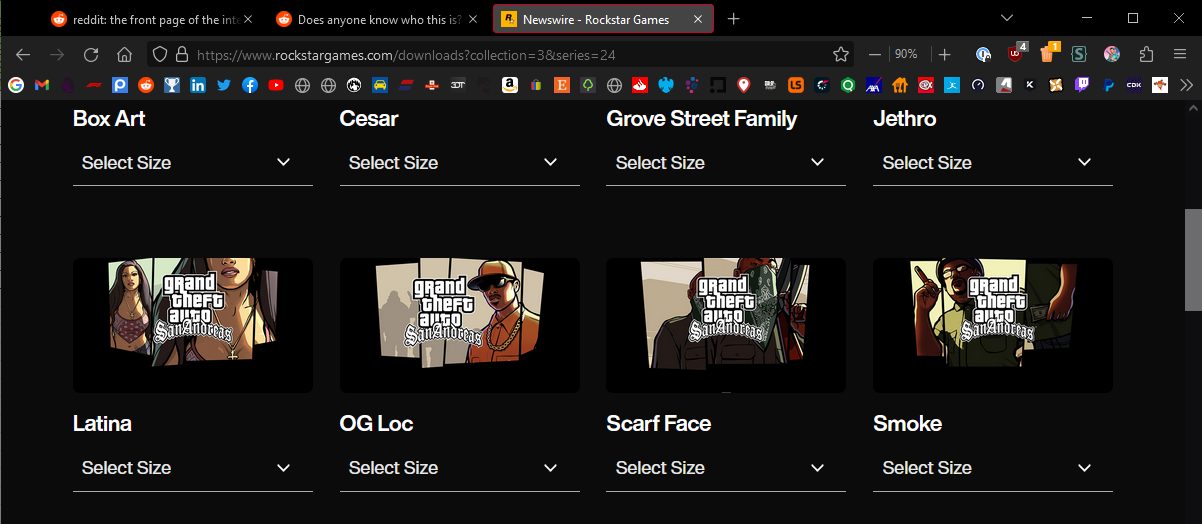Viewport: 1202px width, 524px height.
Task: Zoom out with the minus button
Action: (x=875, y=54)
